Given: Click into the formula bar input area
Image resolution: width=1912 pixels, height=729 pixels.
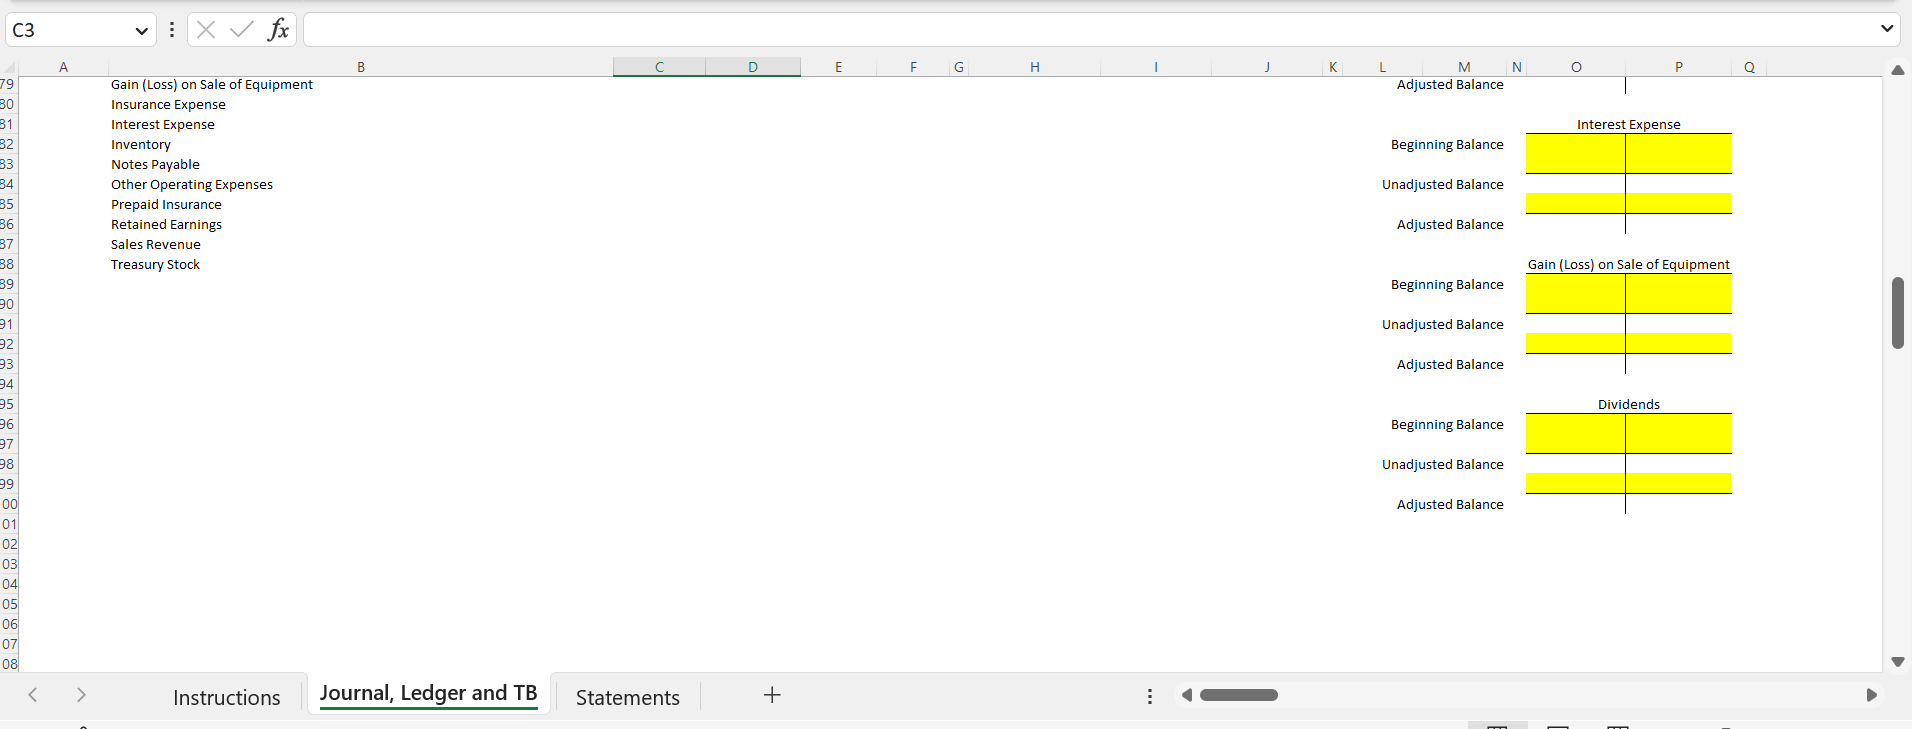Looking at the screenshot, I should click(x=1088, y=30).
